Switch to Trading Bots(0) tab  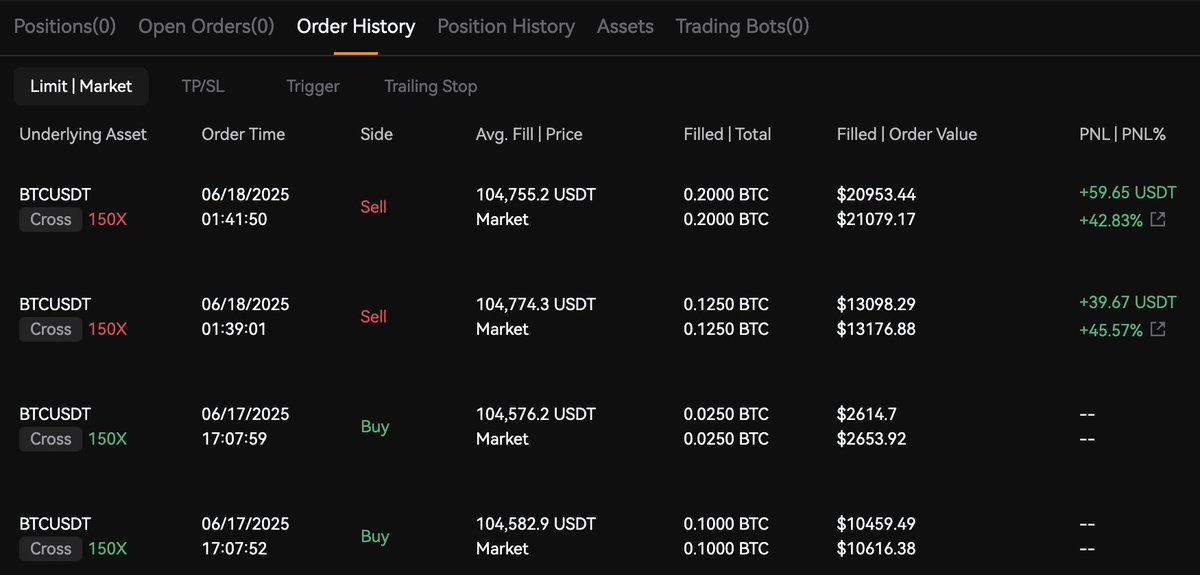pyautogui.click(x=742, y=26)
